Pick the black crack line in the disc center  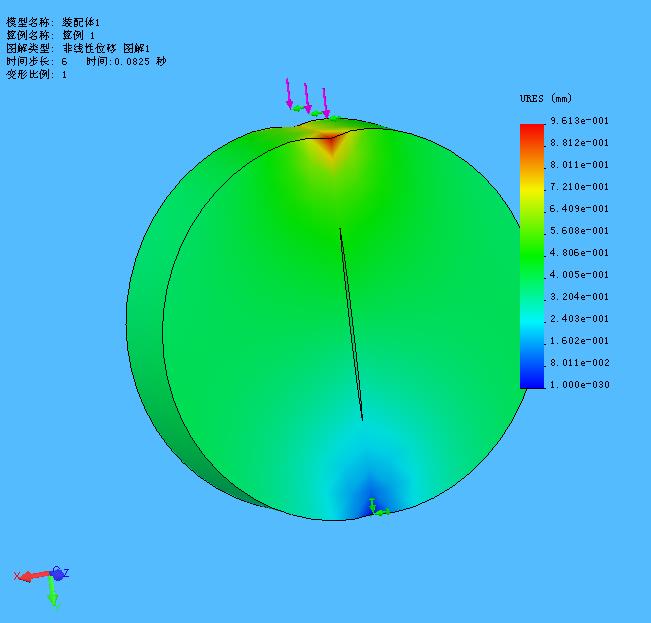pyautogui.click(x=351, y=324)
